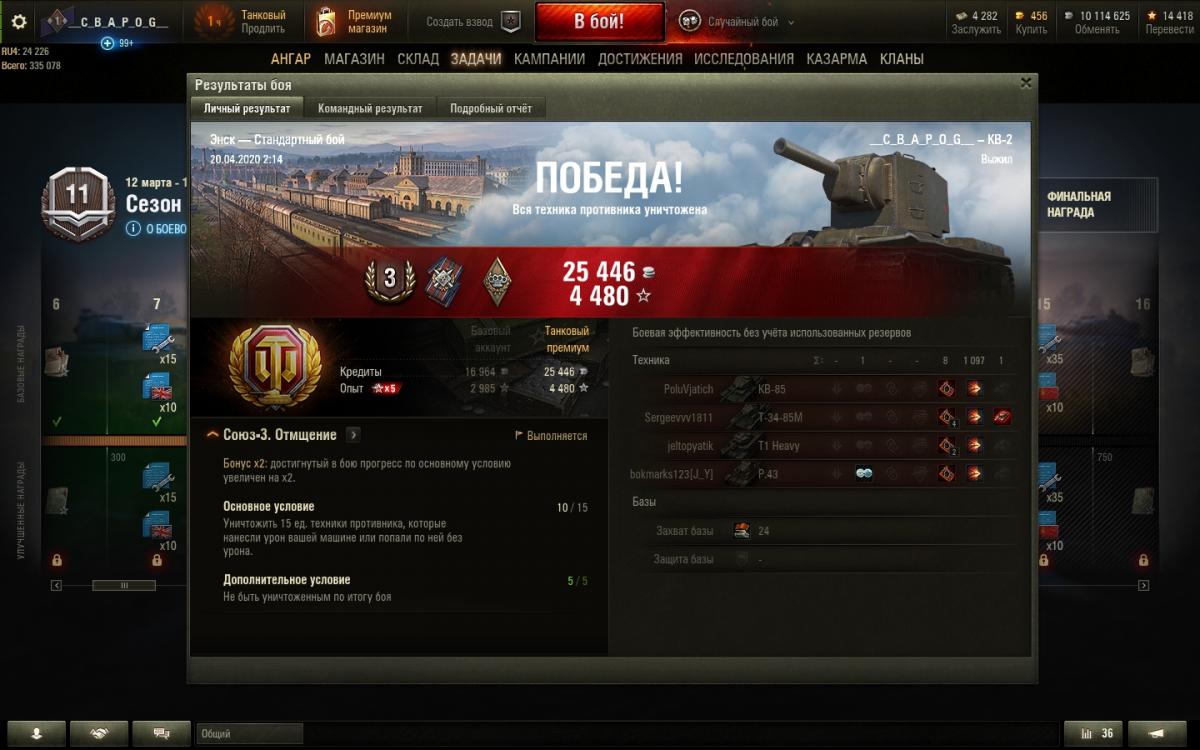The width and height of the screenshot is (1200, 750).
Task: Click the handshake referral icon
Action: [99, 733]
